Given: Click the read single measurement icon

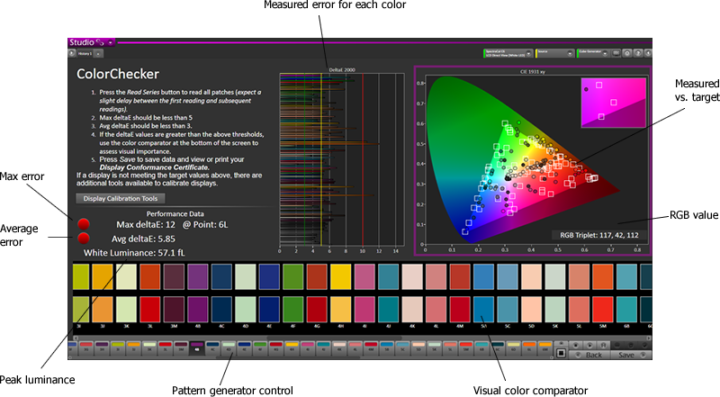Looking at the screenshot, I should click(576, 345).
